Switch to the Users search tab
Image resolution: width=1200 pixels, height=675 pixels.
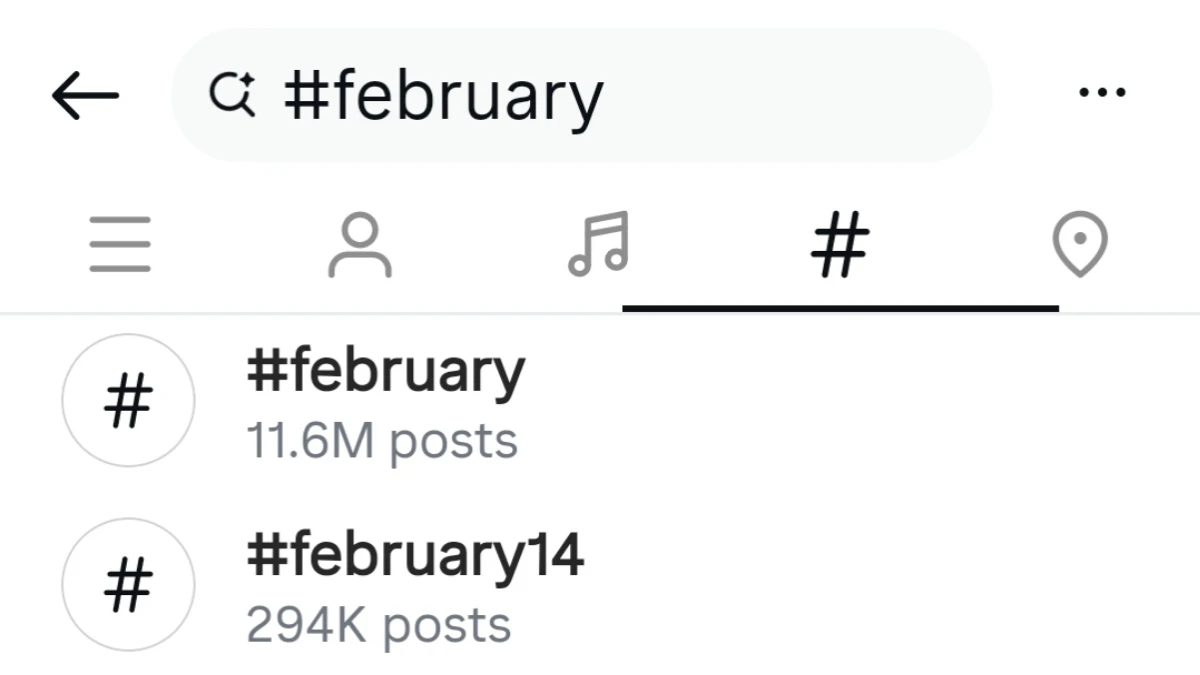(360, 243)
